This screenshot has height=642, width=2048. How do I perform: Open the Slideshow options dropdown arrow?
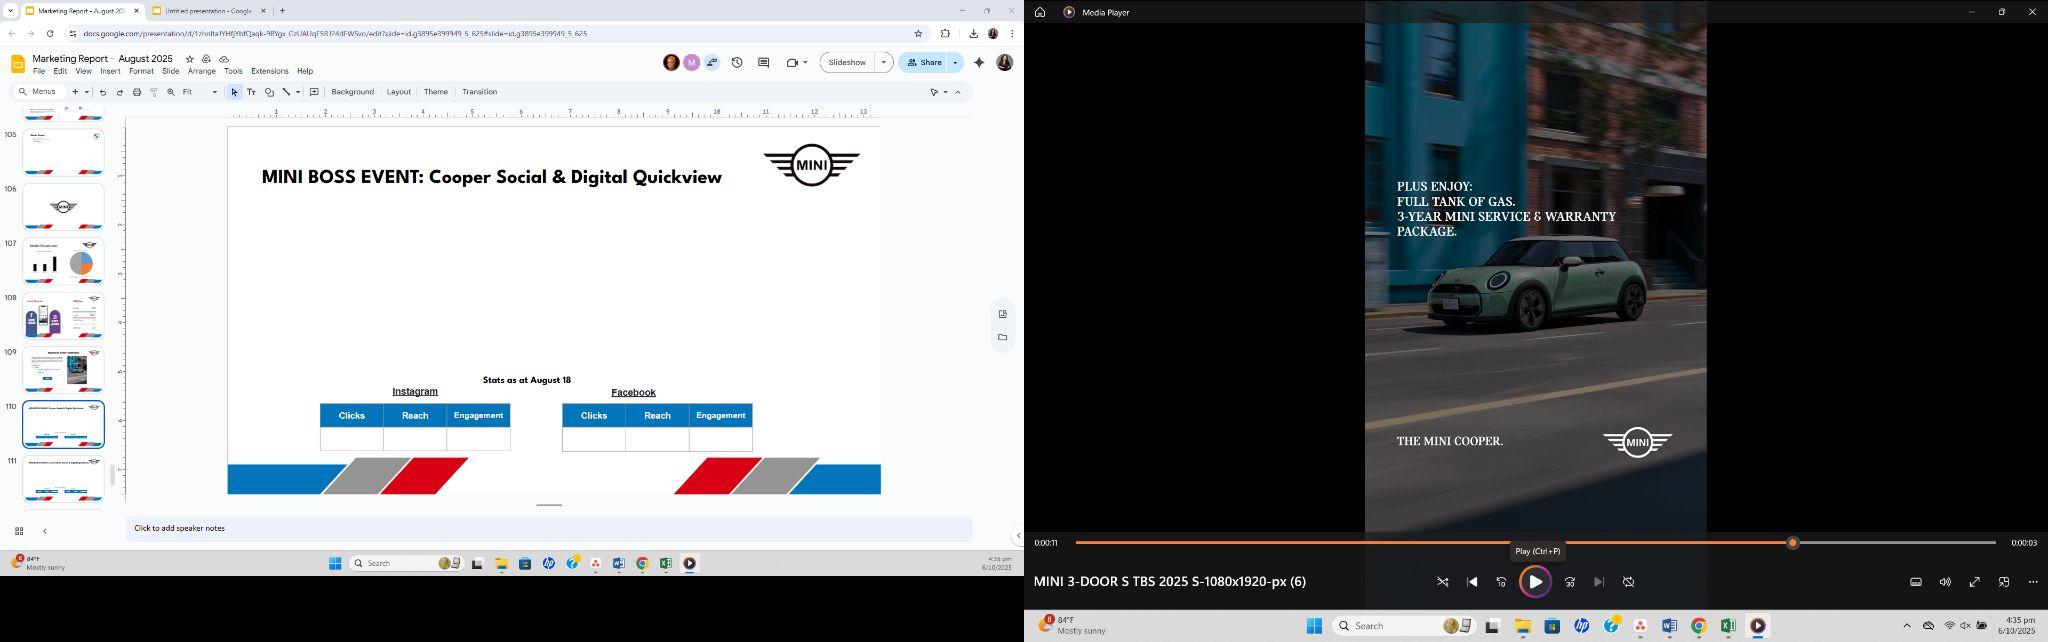pyautogui.click(x=883, y=62)
